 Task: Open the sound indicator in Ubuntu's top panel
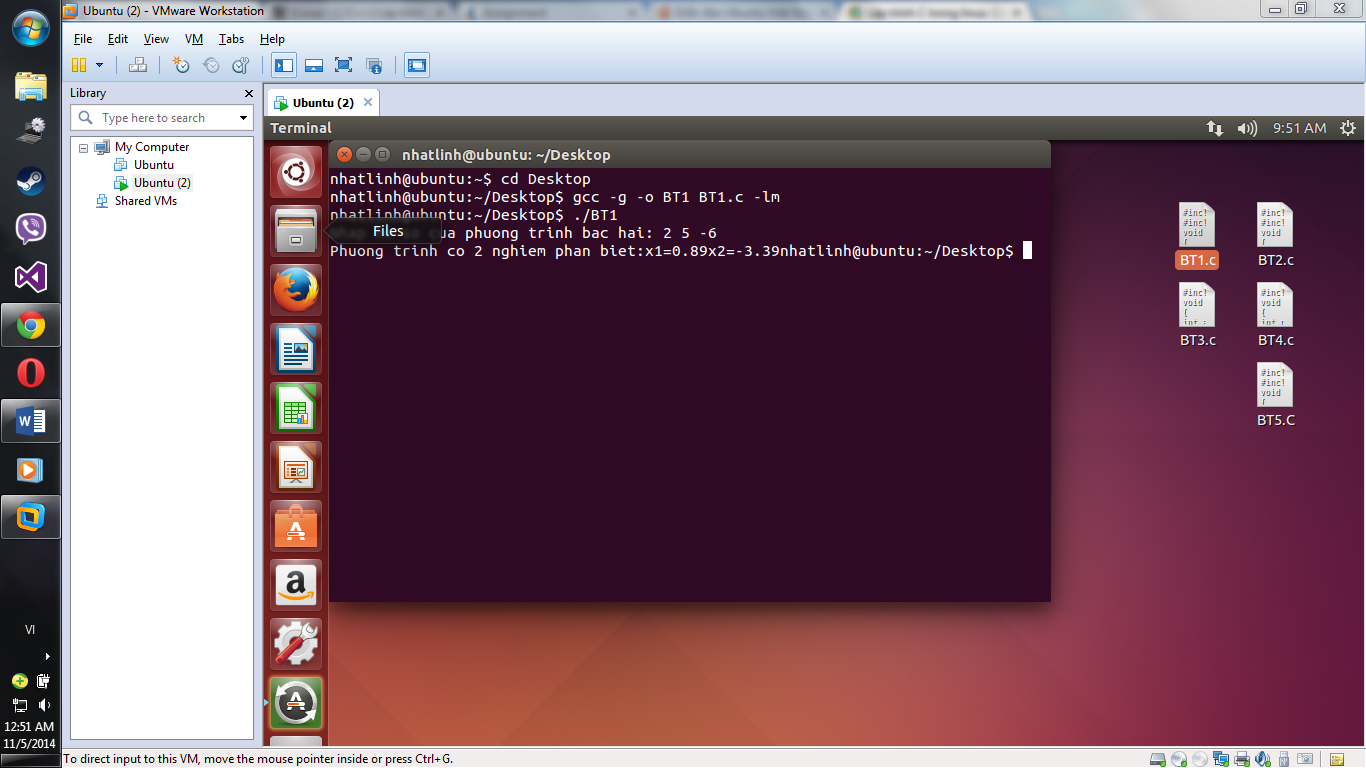pyautogui.click(x=1245, y=128)
